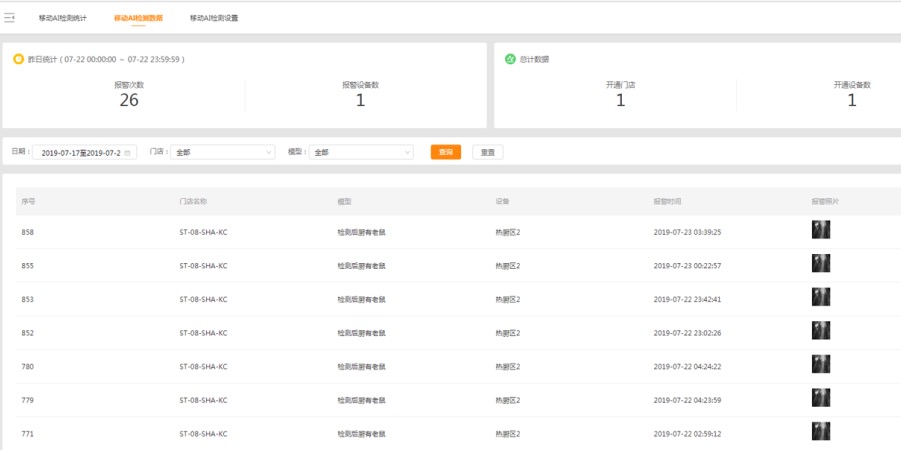Screen dimensions: 901x450
Task: Select the 移动AI检测数据 tab
Action: pyautogui.click(x=138, y=18)
